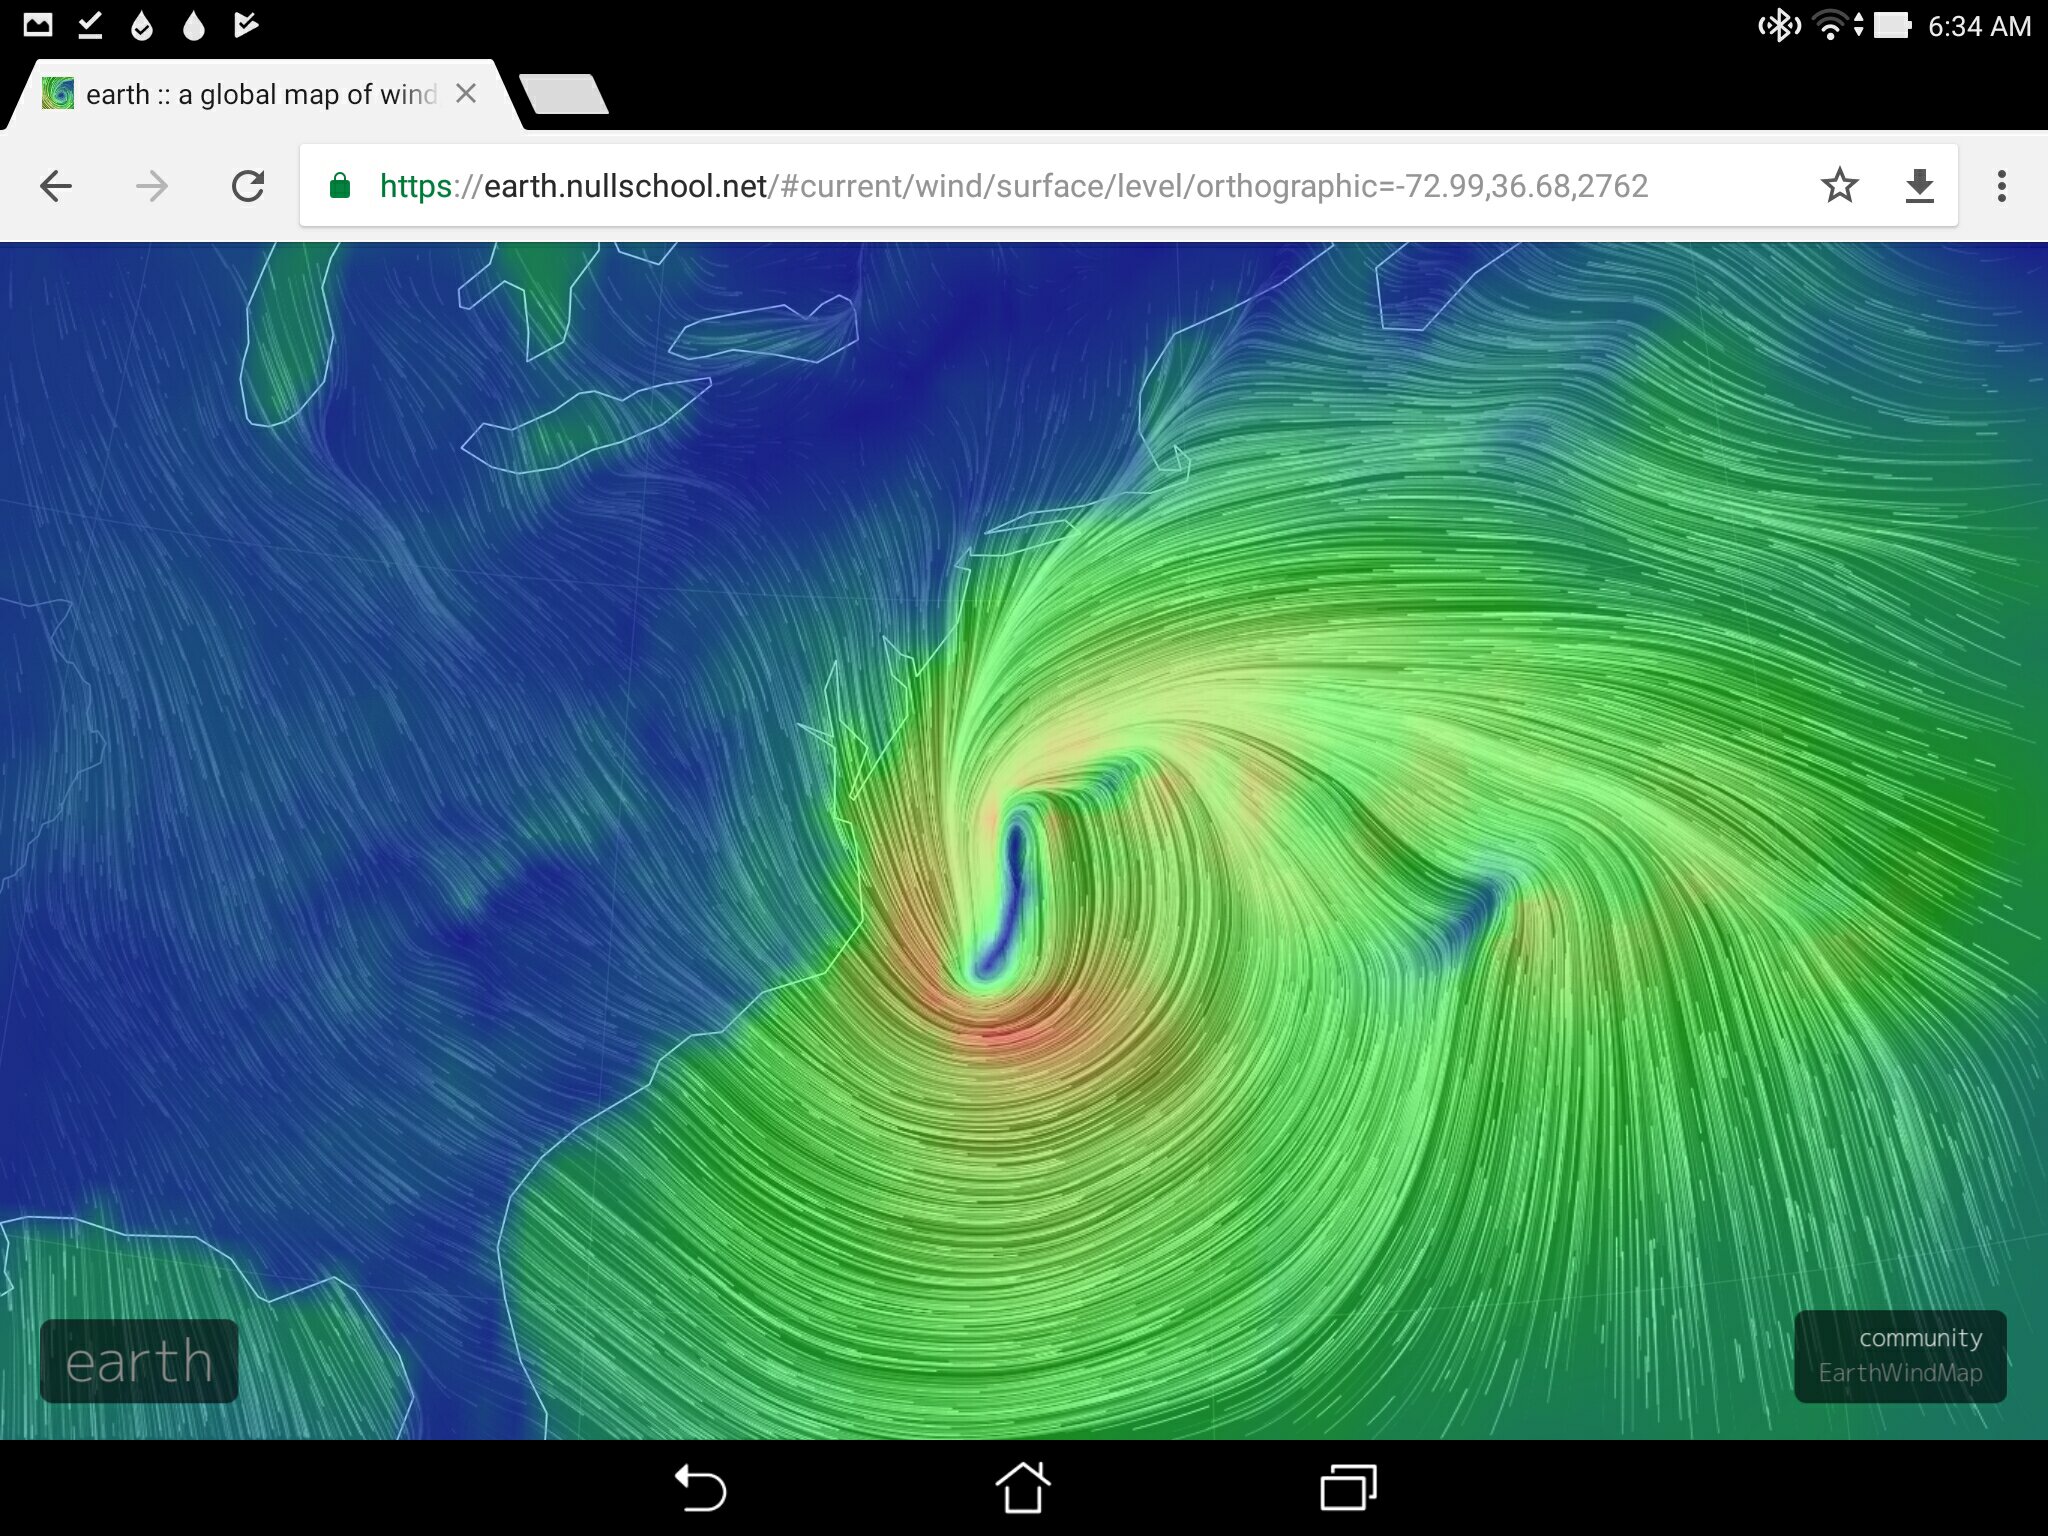Open the second water drop notification

194,25
